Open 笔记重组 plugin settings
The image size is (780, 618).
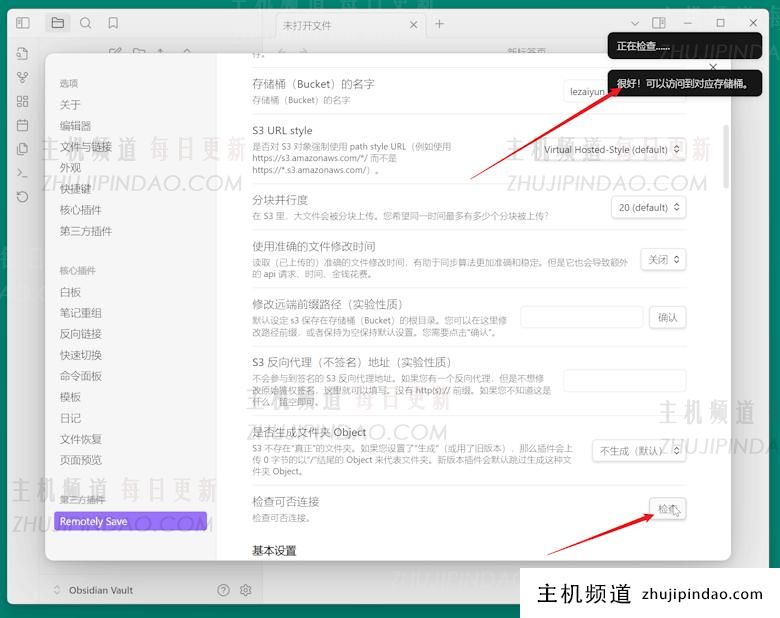click(x=81, y=313)
